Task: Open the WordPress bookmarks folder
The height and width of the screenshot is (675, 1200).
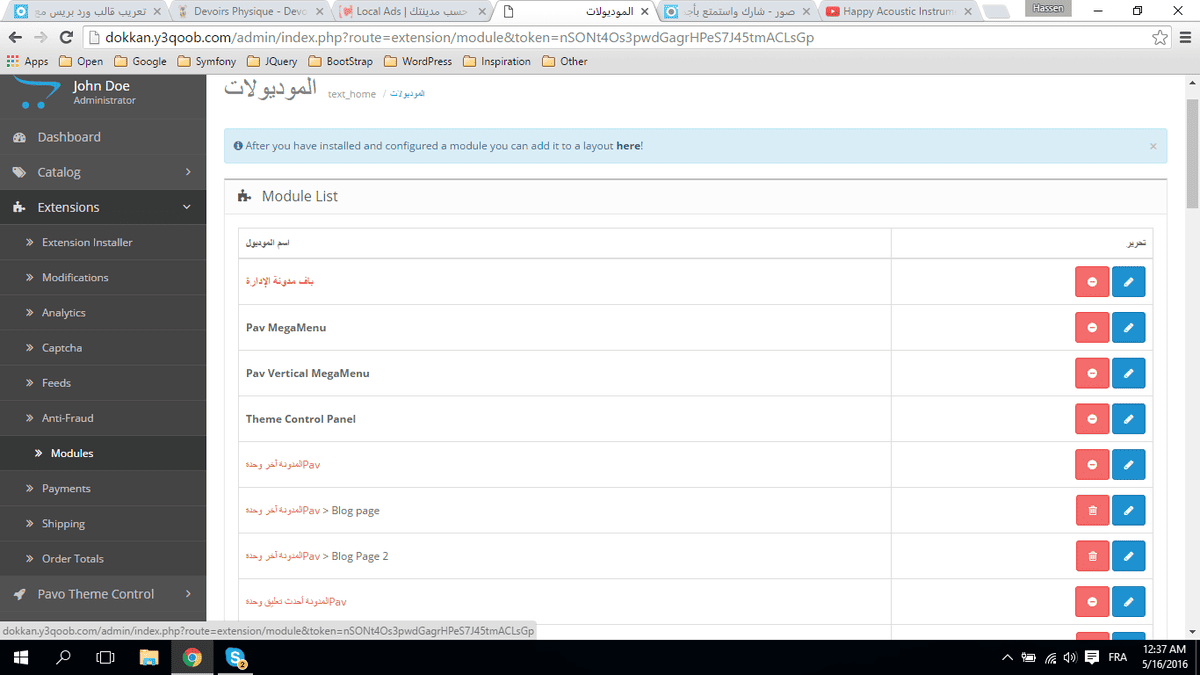Action: [x=418, y=61]
